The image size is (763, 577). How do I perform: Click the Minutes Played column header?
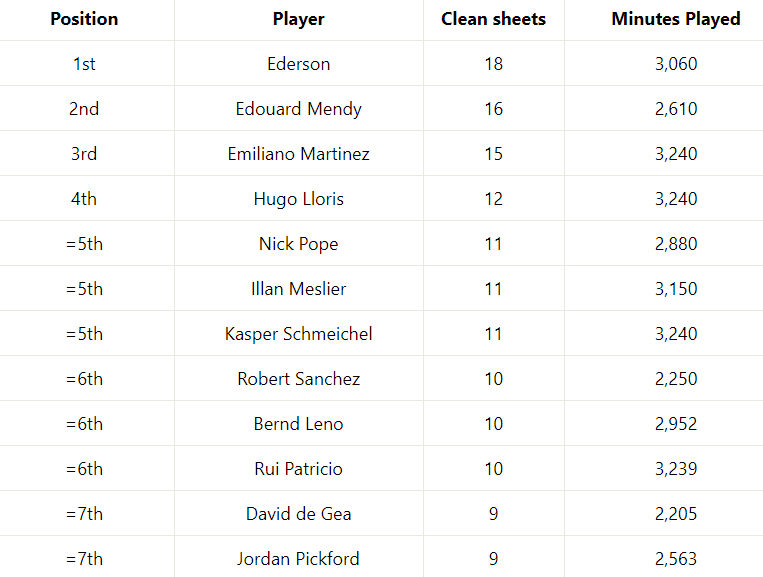click(676, 19)
